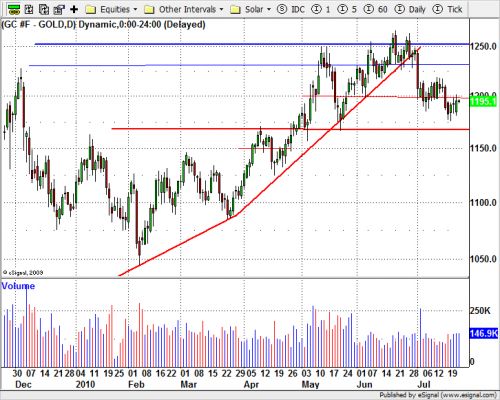Click the 2010 year label on time axis
The width and height of the screenshot is (500, 400).
85,384
